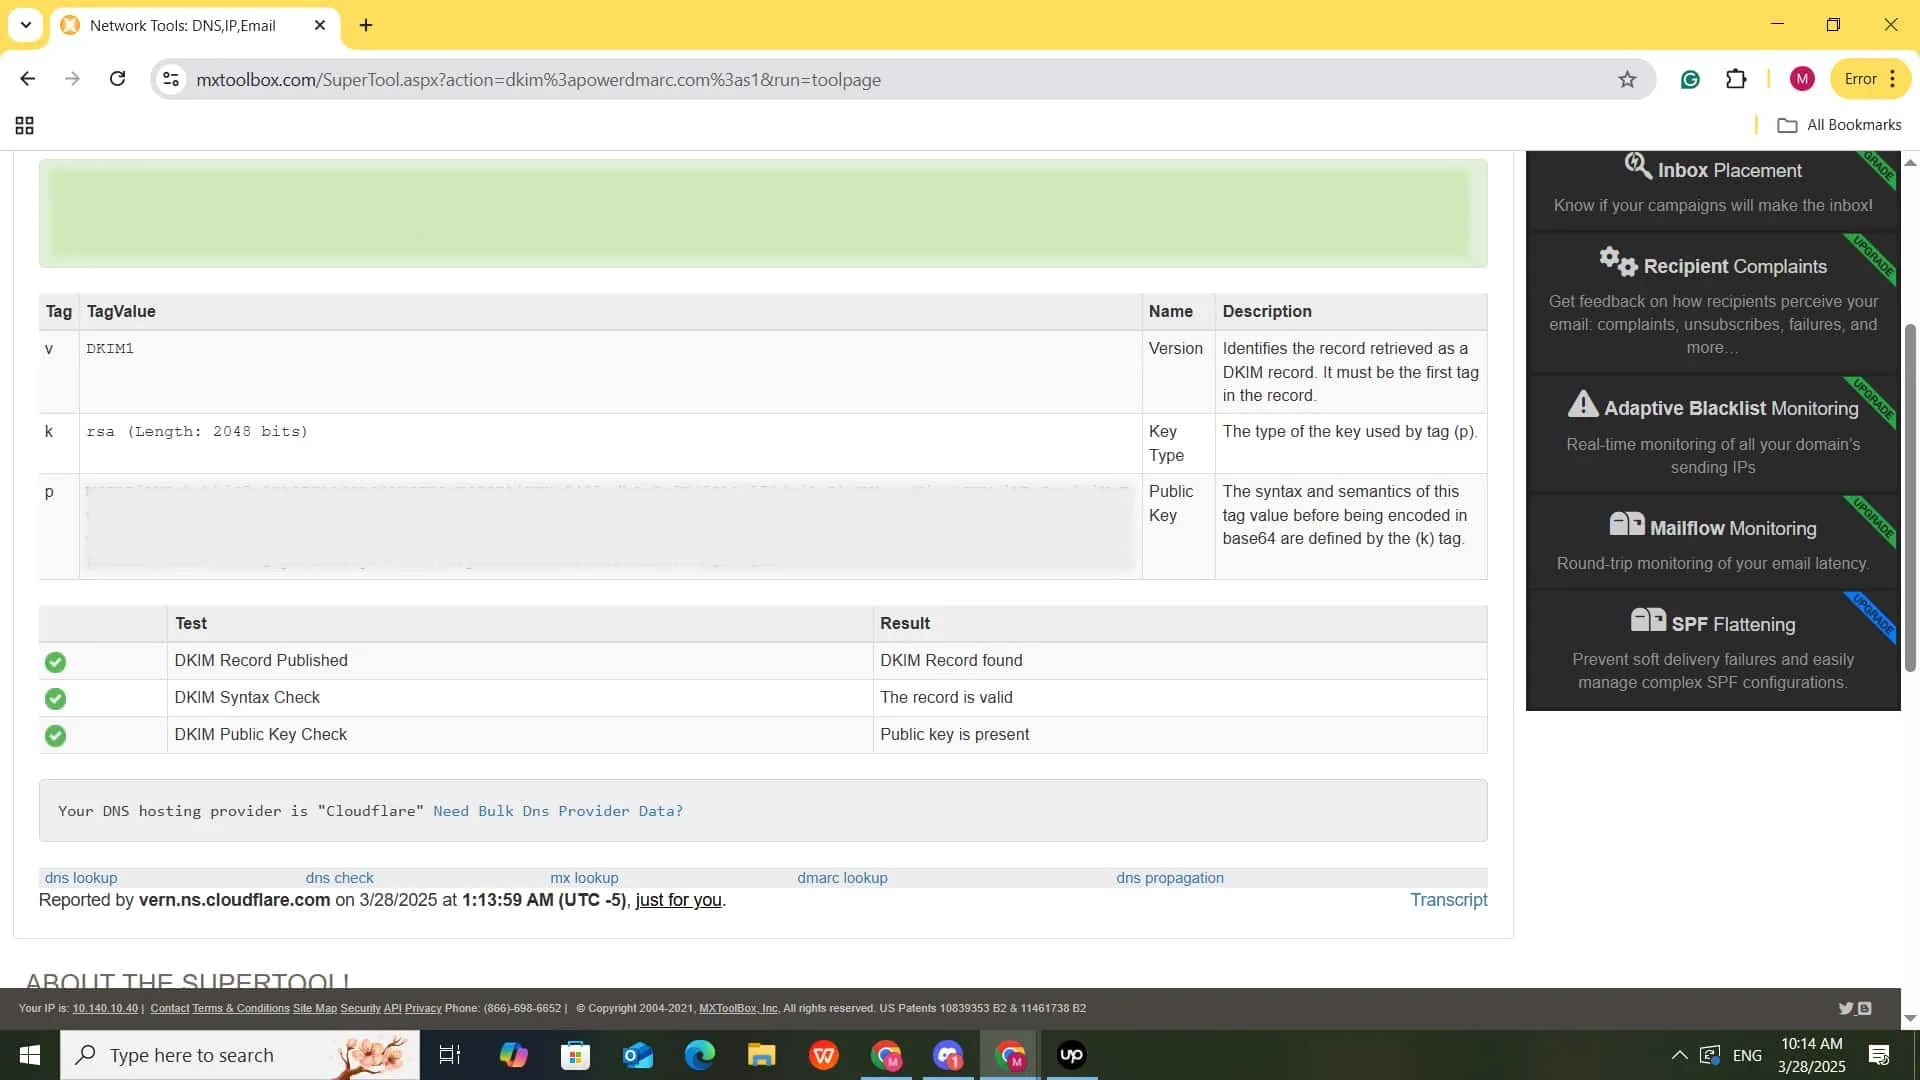Select the dns lookup tab link

point(81,878)
